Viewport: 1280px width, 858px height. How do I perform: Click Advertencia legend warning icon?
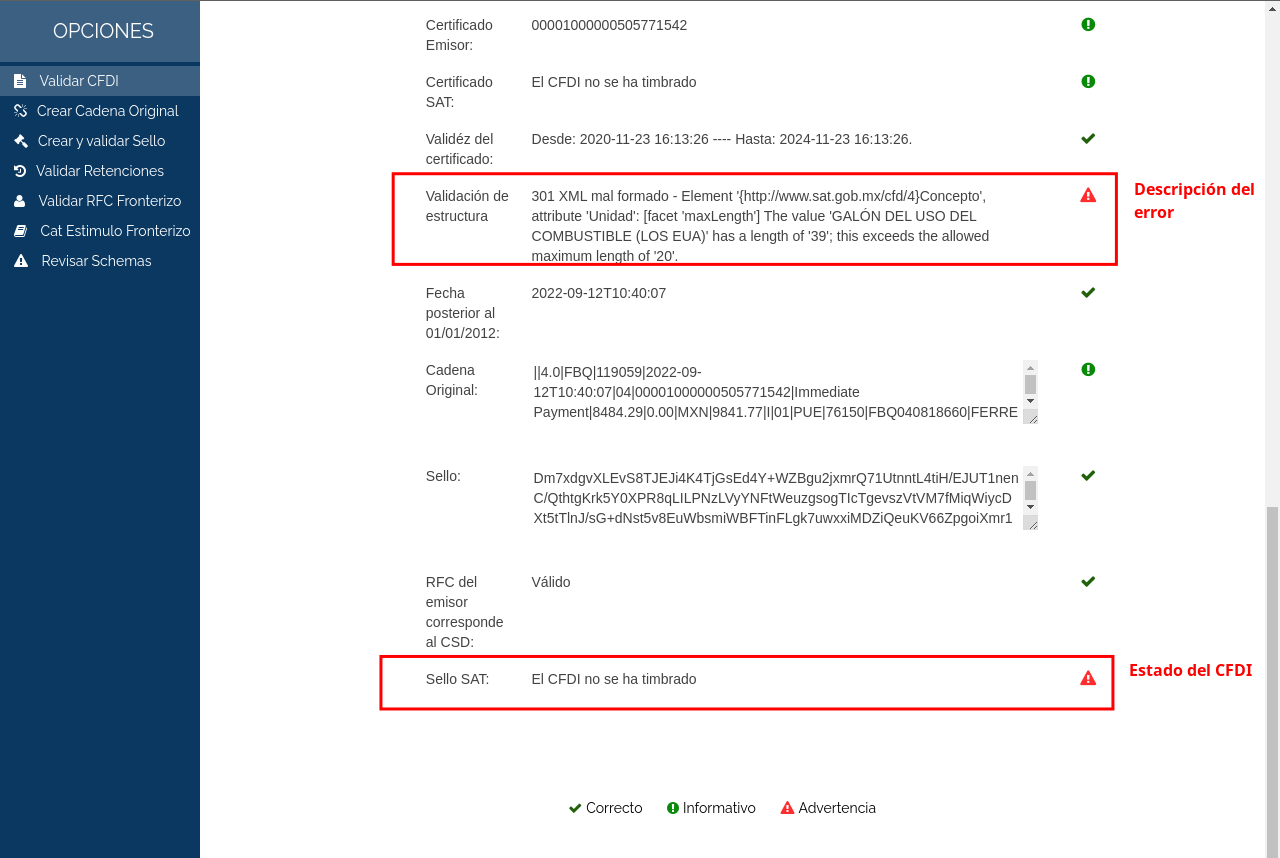787,808
